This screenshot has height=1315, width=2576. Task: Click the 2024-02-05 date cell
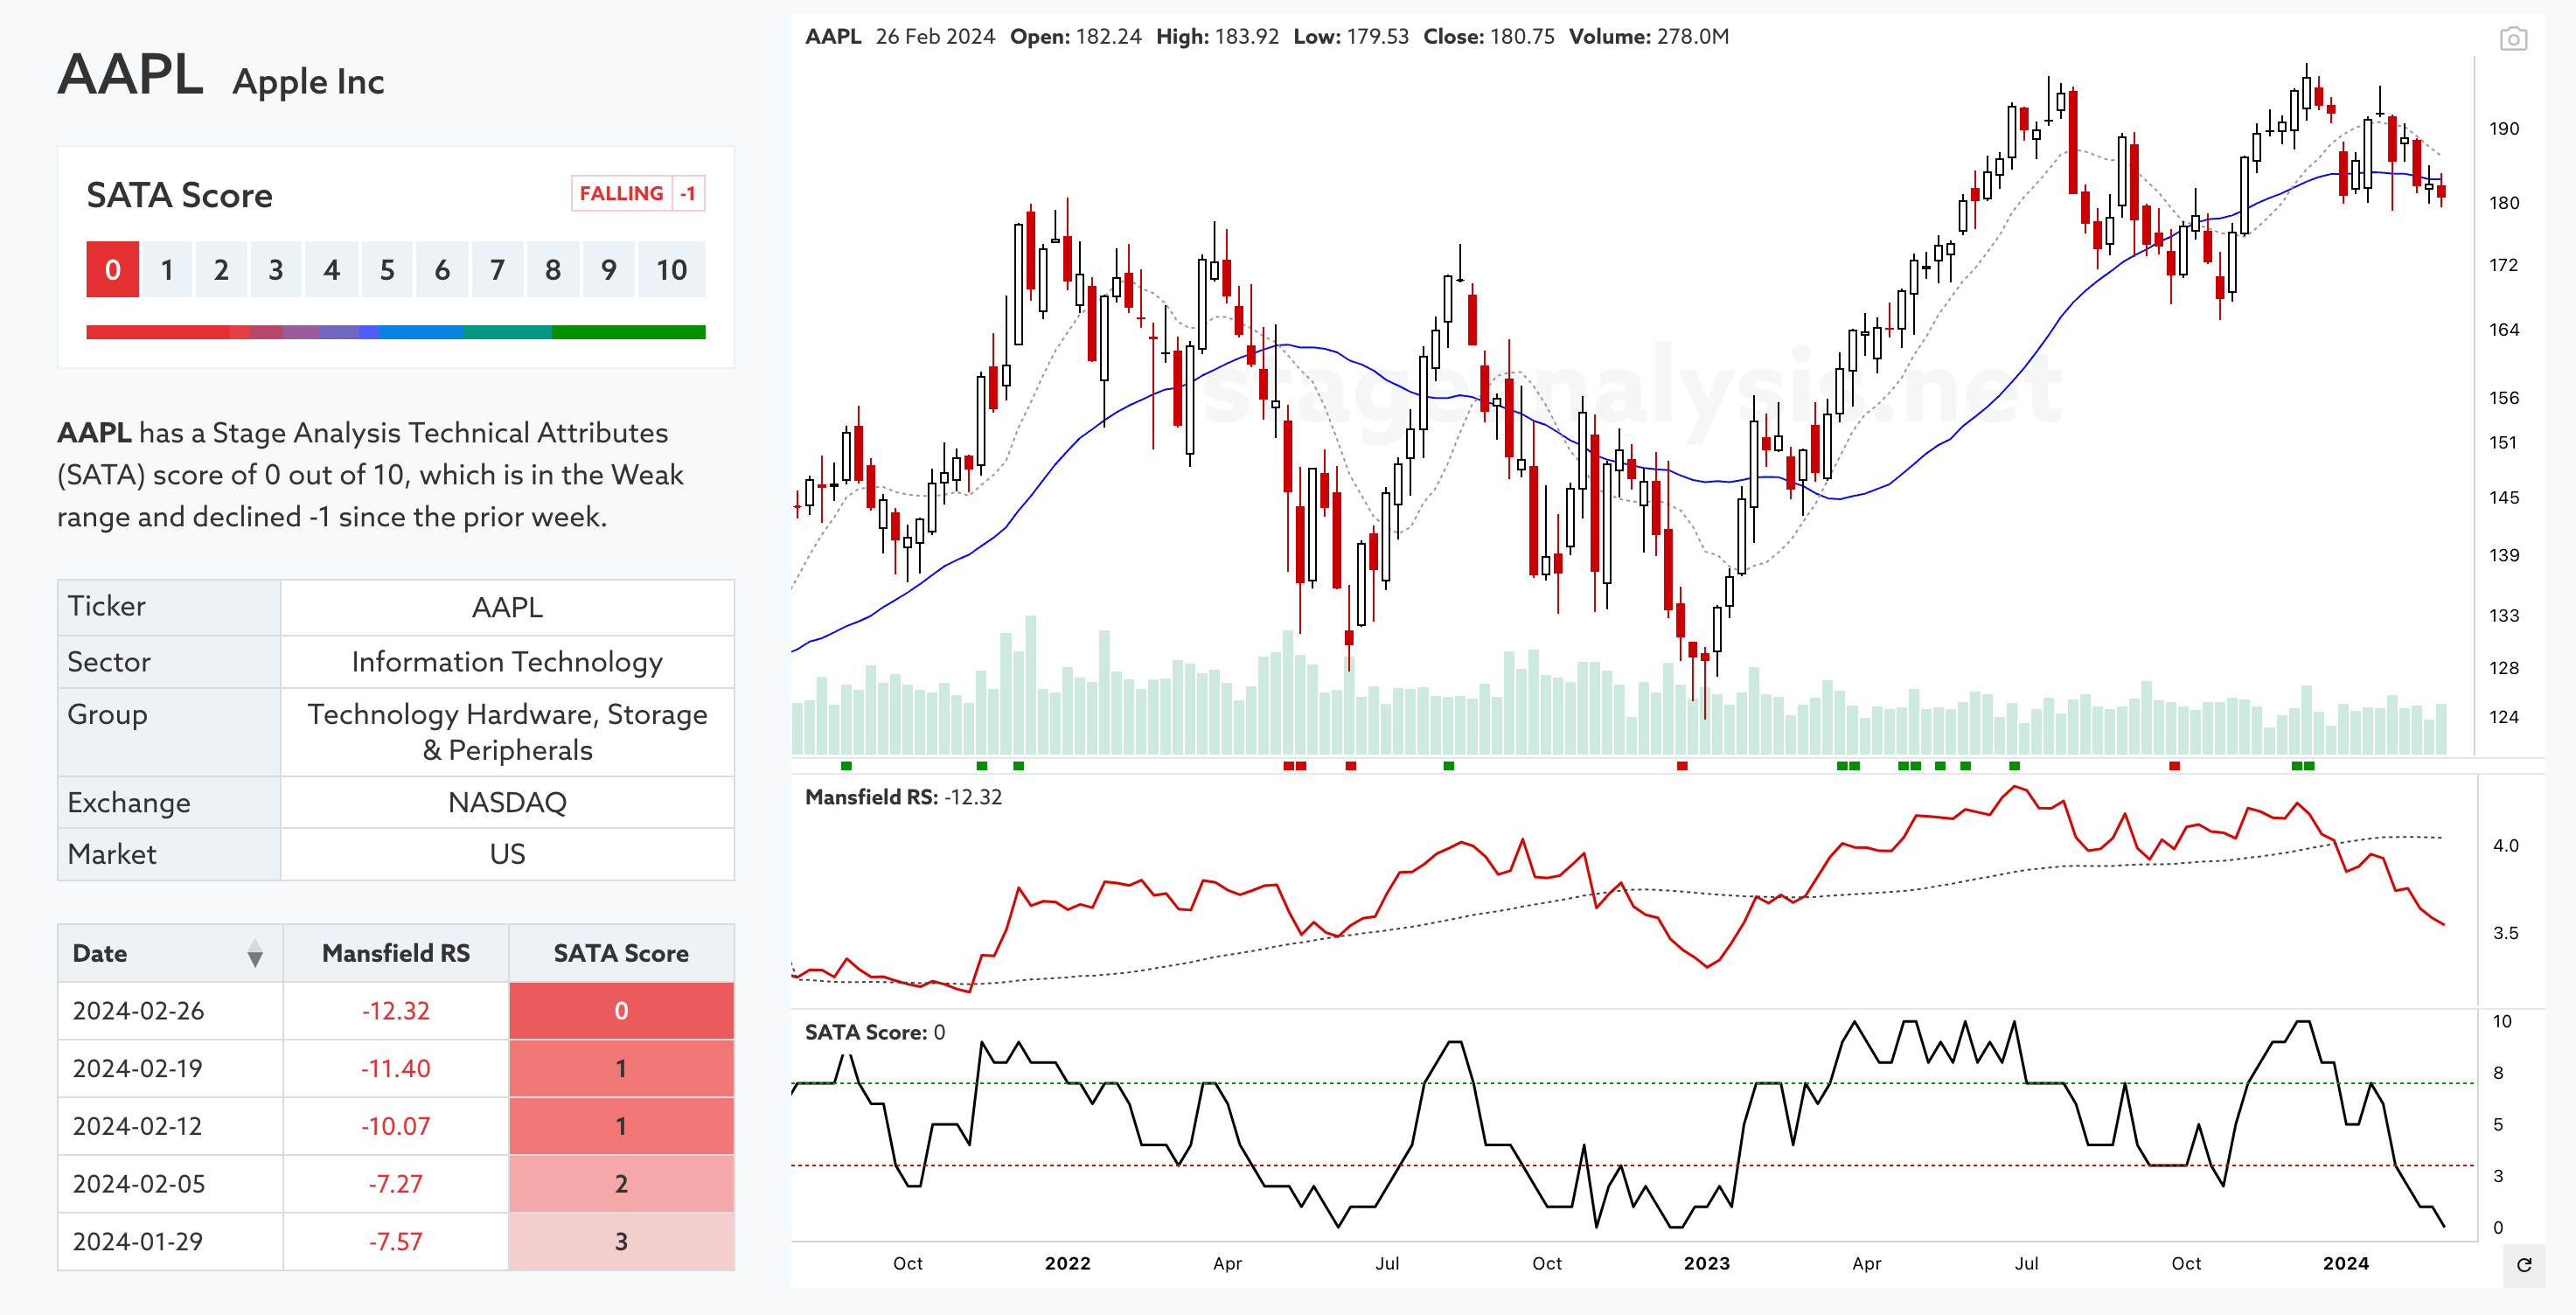coord(170,1184)
